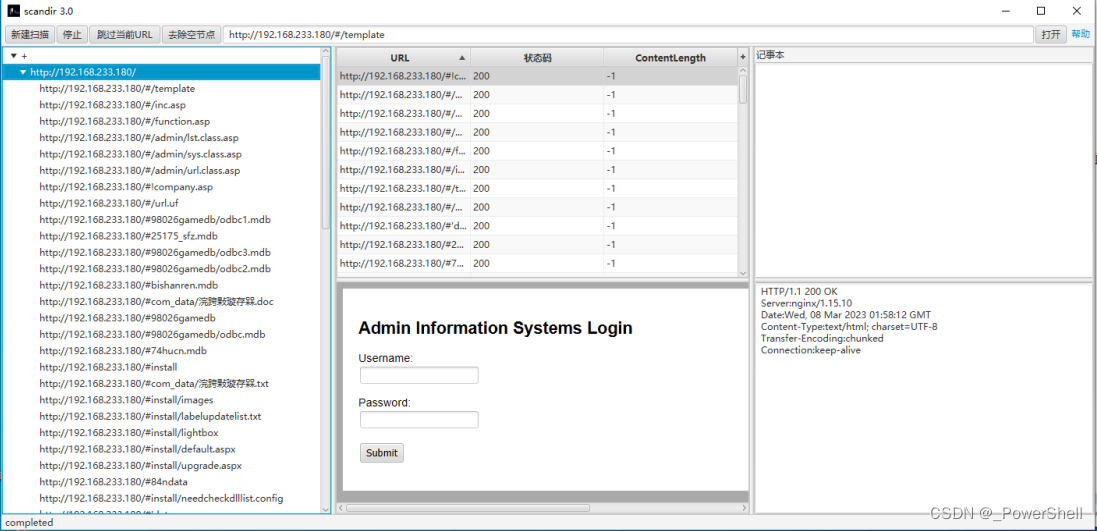Select tree item /#!company.asp
Screen dimensions: 1097x531
click(126, 187)
